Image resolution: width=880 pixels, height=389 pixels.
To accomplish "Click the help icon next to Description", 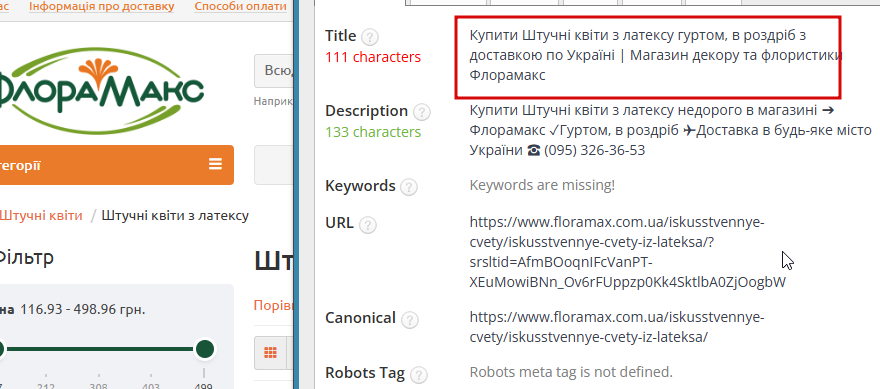I will coord(421,113).
